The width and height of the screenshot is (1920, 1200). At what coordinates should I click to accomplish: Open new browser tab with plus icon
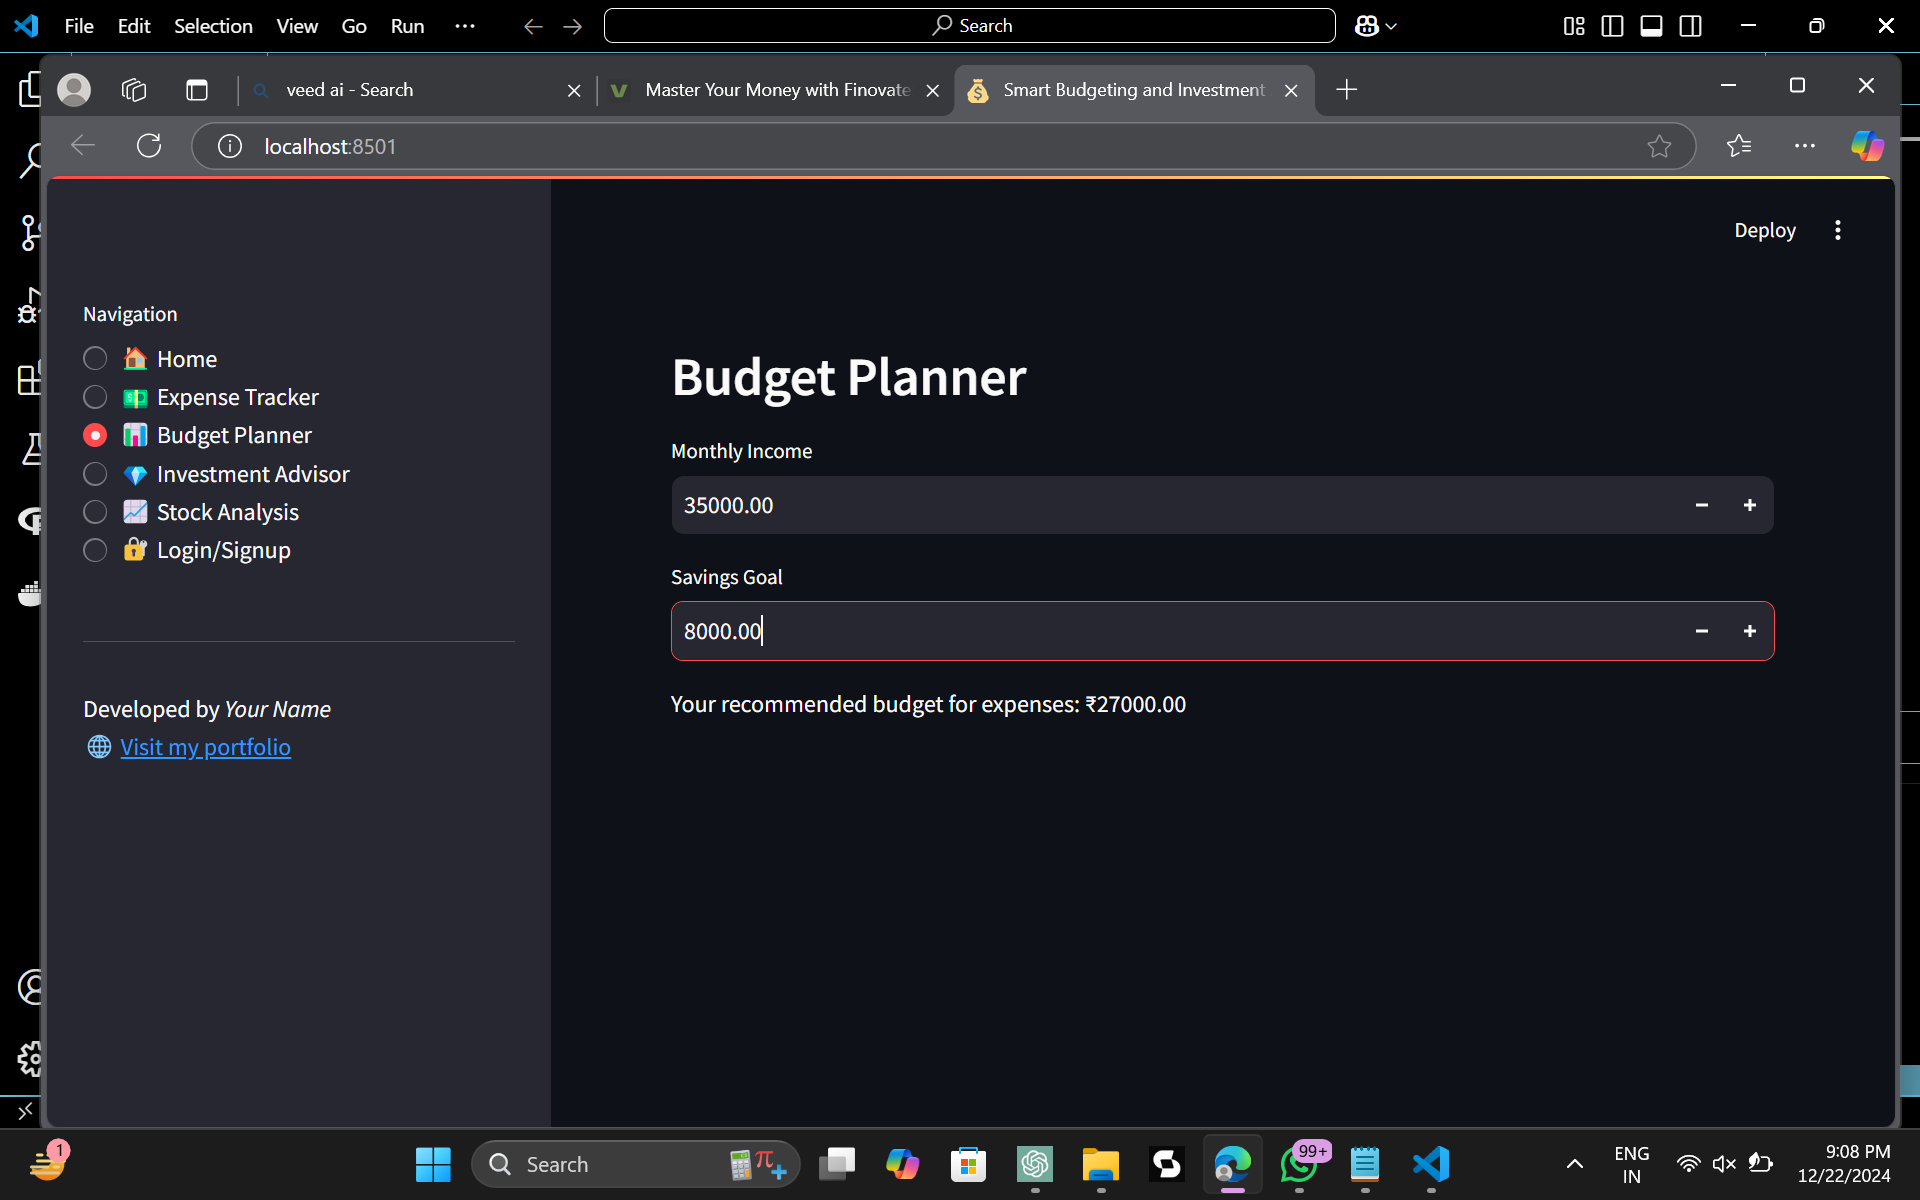[x=1346, y=90]
